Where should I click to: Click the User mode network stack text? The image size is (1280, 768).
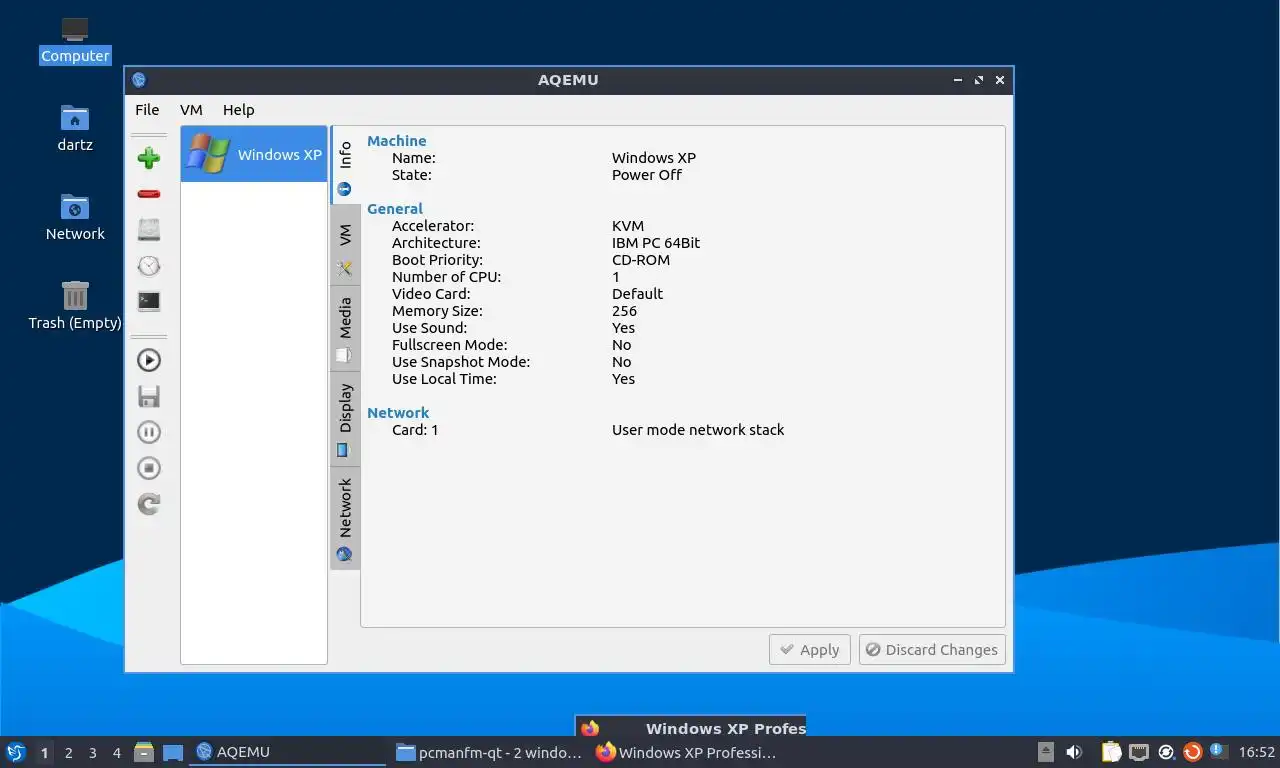[698, 430]
